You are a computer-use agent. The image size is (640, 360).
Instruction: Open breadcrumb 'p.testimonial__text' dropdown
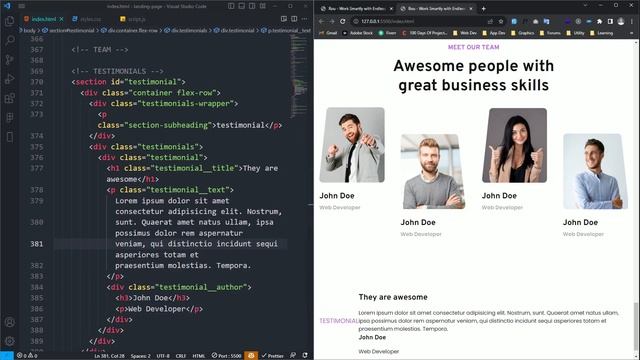286,31
